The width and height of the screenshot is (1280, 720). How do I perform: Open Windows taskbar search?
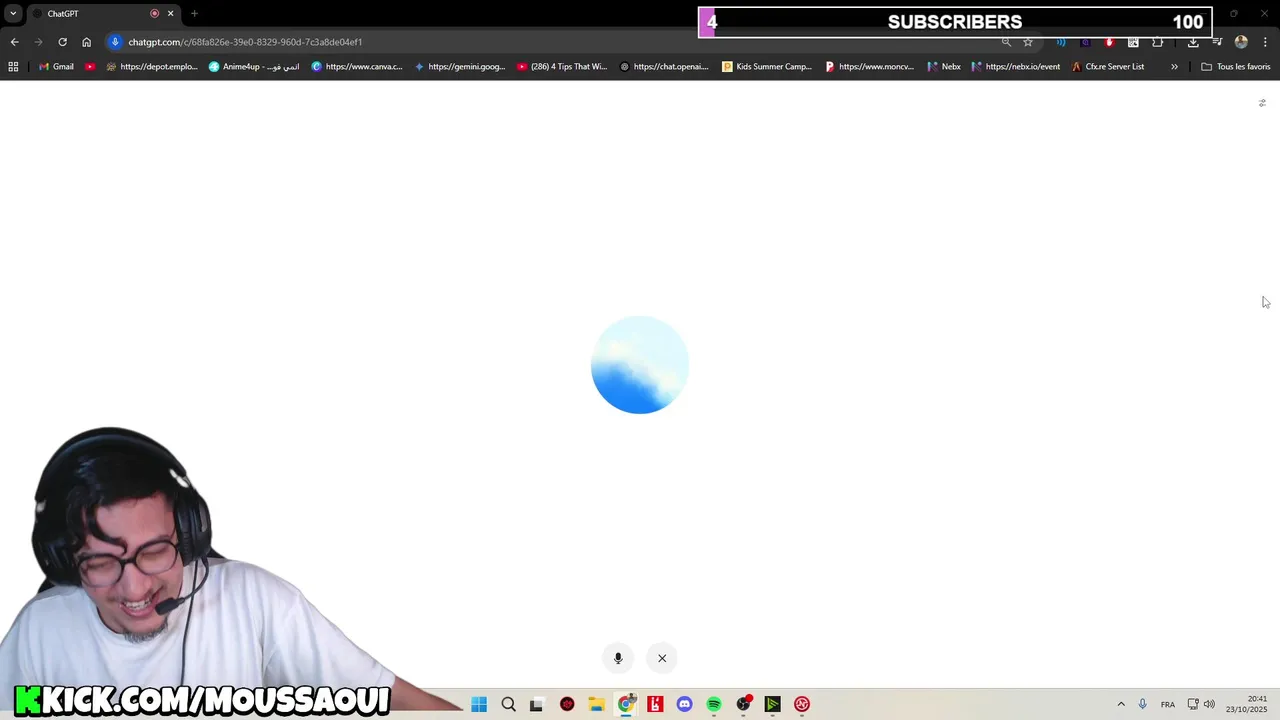[508, 704]
